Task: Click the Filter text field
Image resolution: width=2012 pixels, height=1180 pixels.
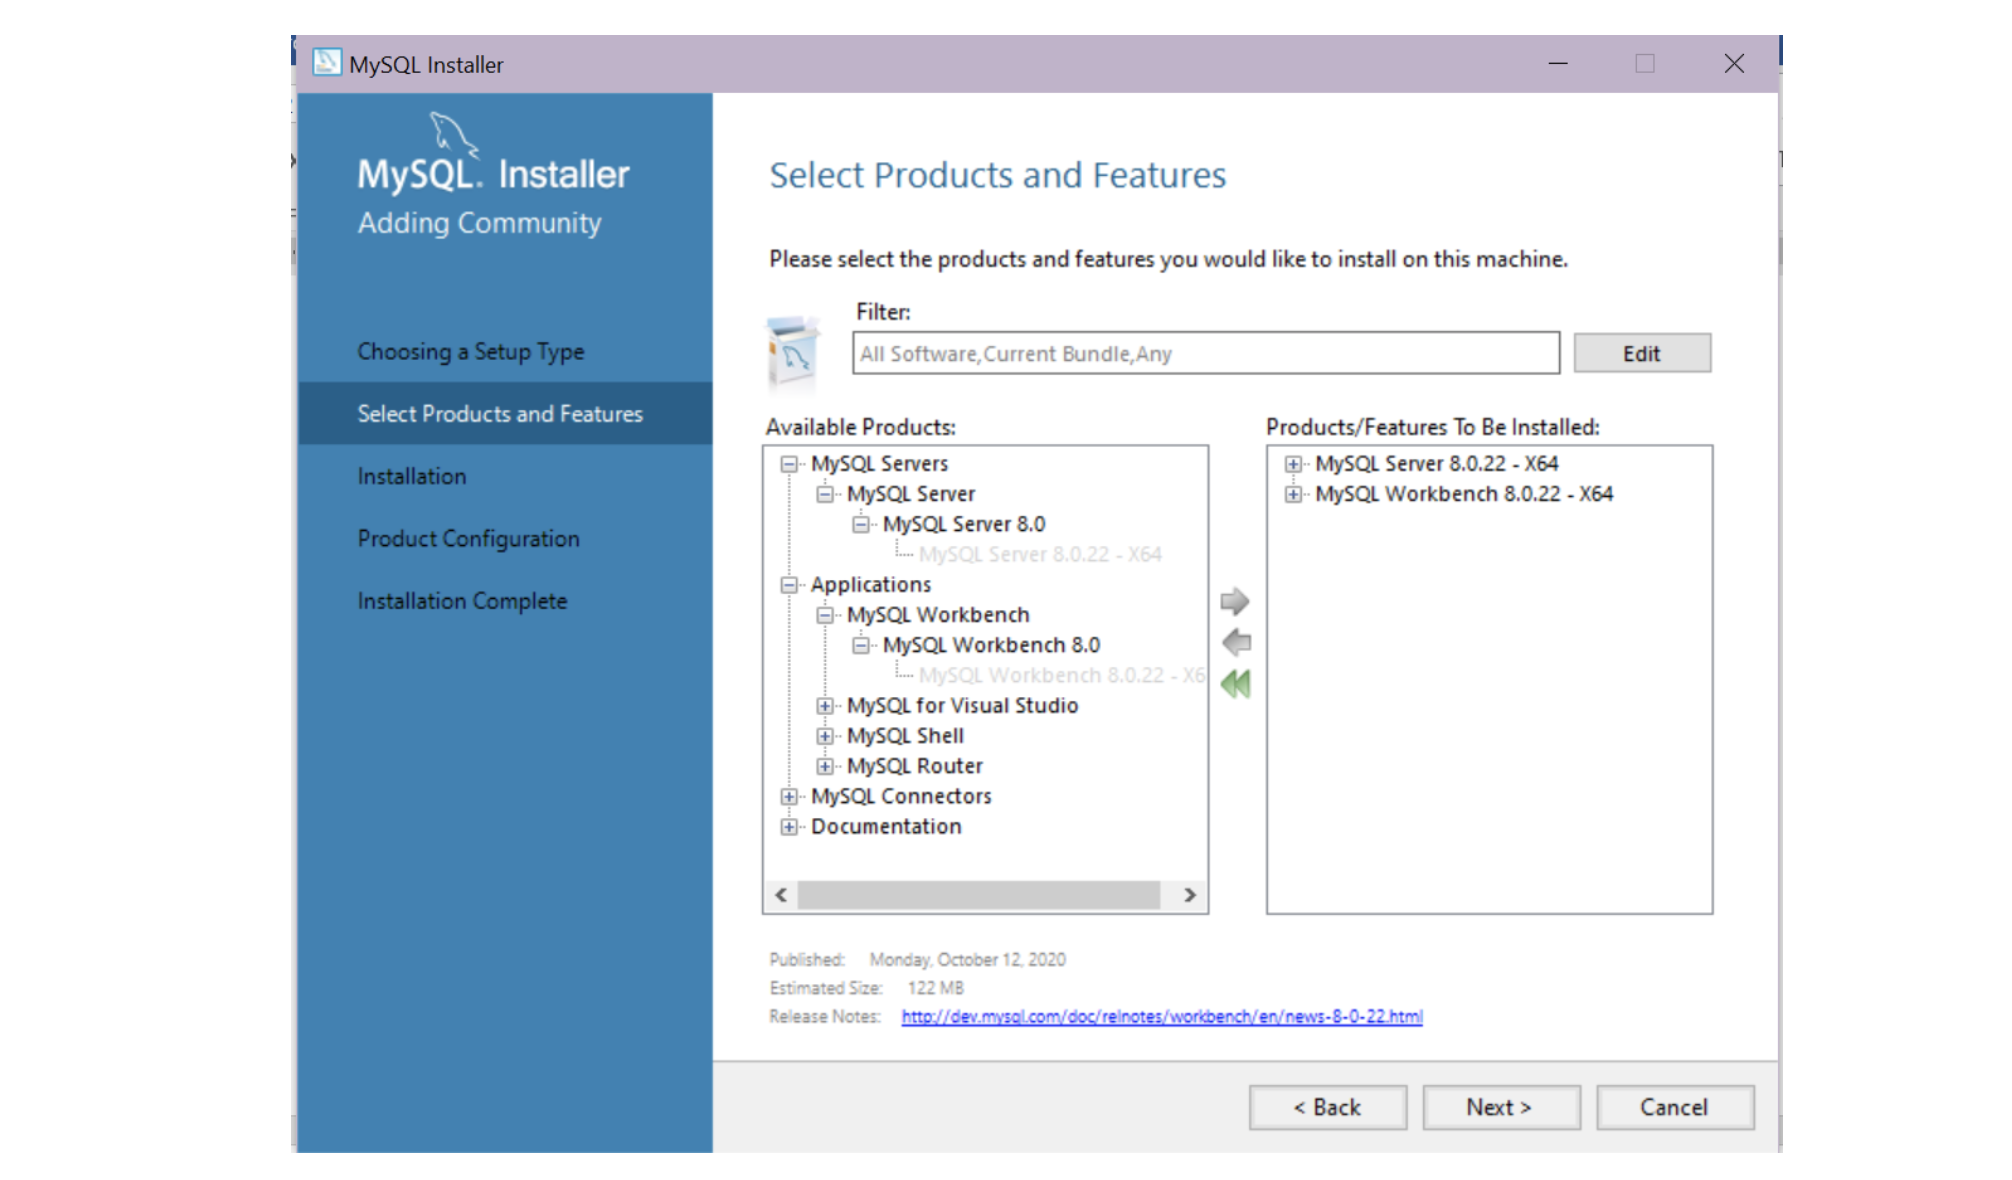Action: 1206,353
